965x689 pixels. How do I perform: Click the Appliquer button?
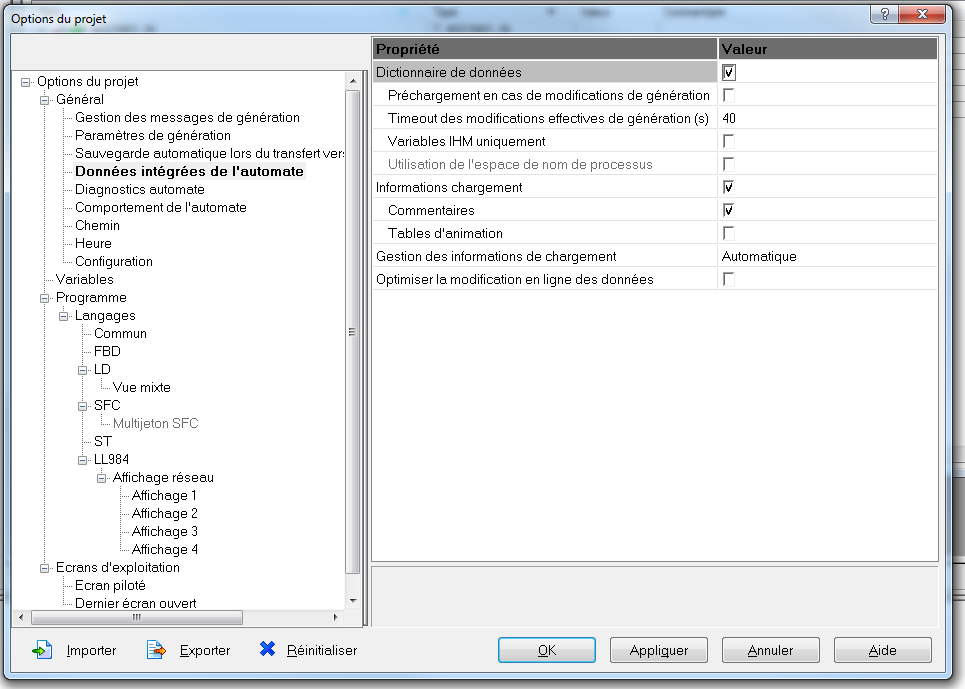pyautogui.click(x=659, y=650)
